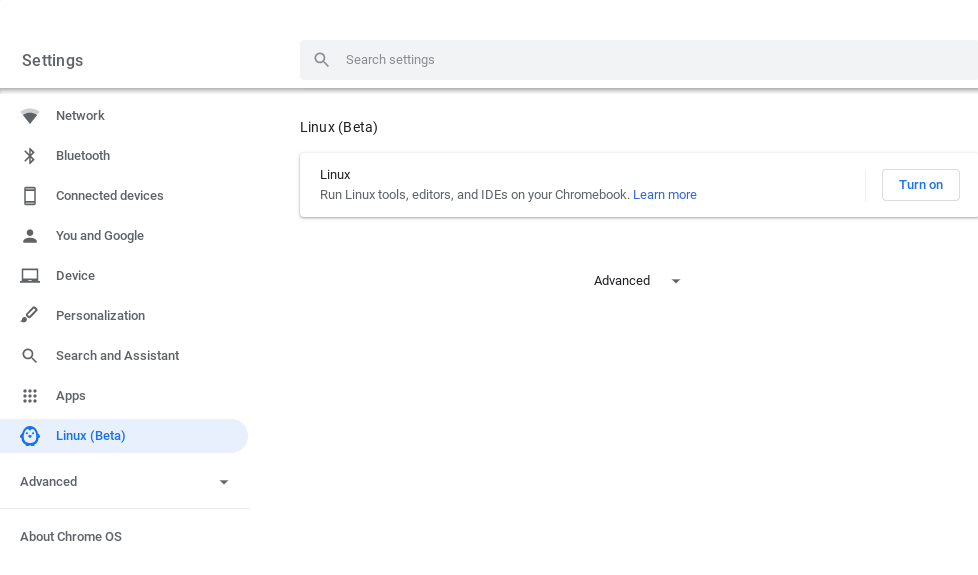Click the search bar magnifier icon

321,60
